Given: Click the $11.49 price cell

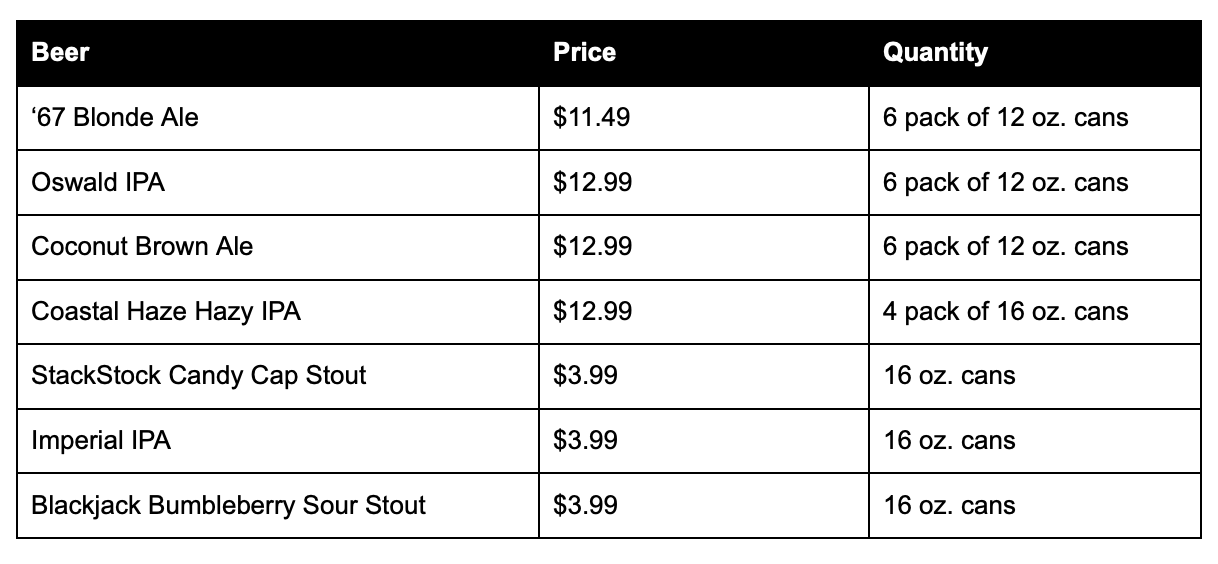Looking at the screenshot, I should coord(704,118).
